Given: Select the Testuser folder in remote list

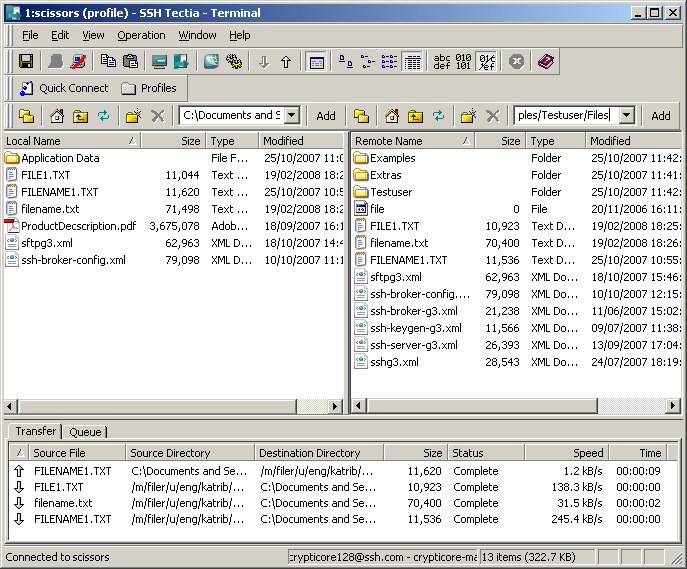Looking at the screenshot, I should tap(391, 192).
